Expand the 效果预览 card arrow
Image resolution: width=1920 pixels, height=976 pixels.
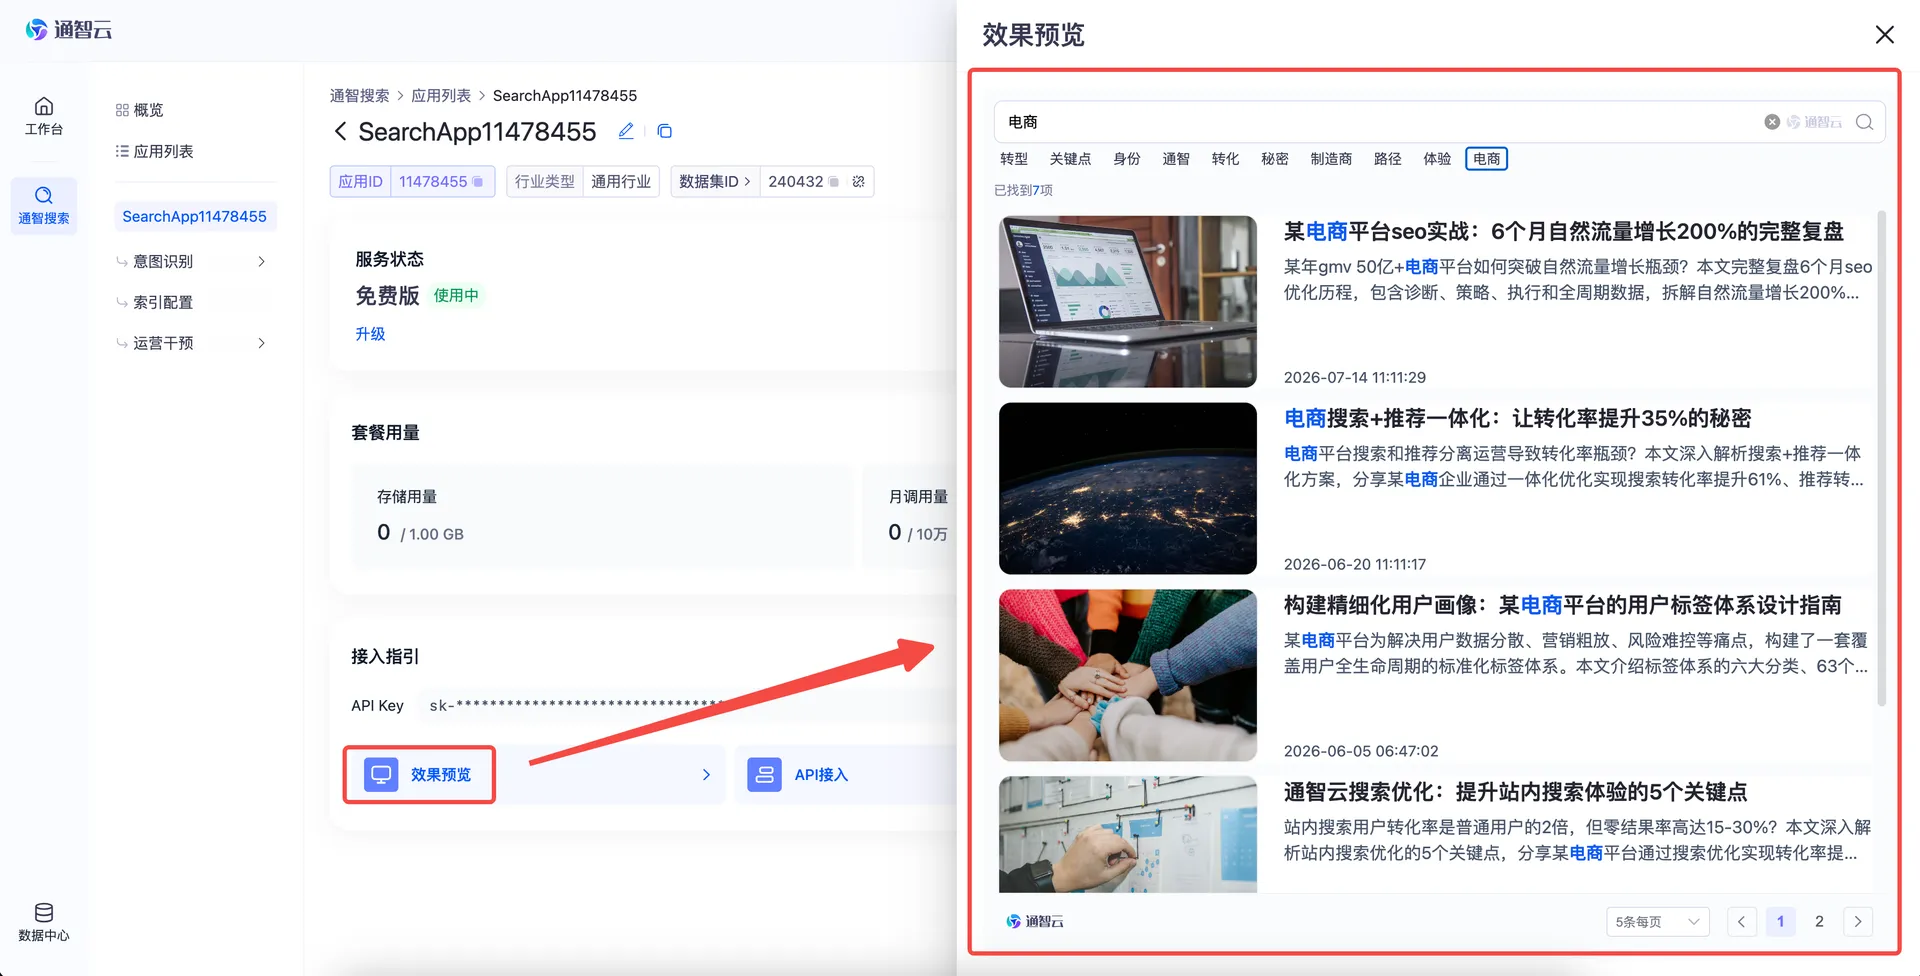(x=706, y=774)
